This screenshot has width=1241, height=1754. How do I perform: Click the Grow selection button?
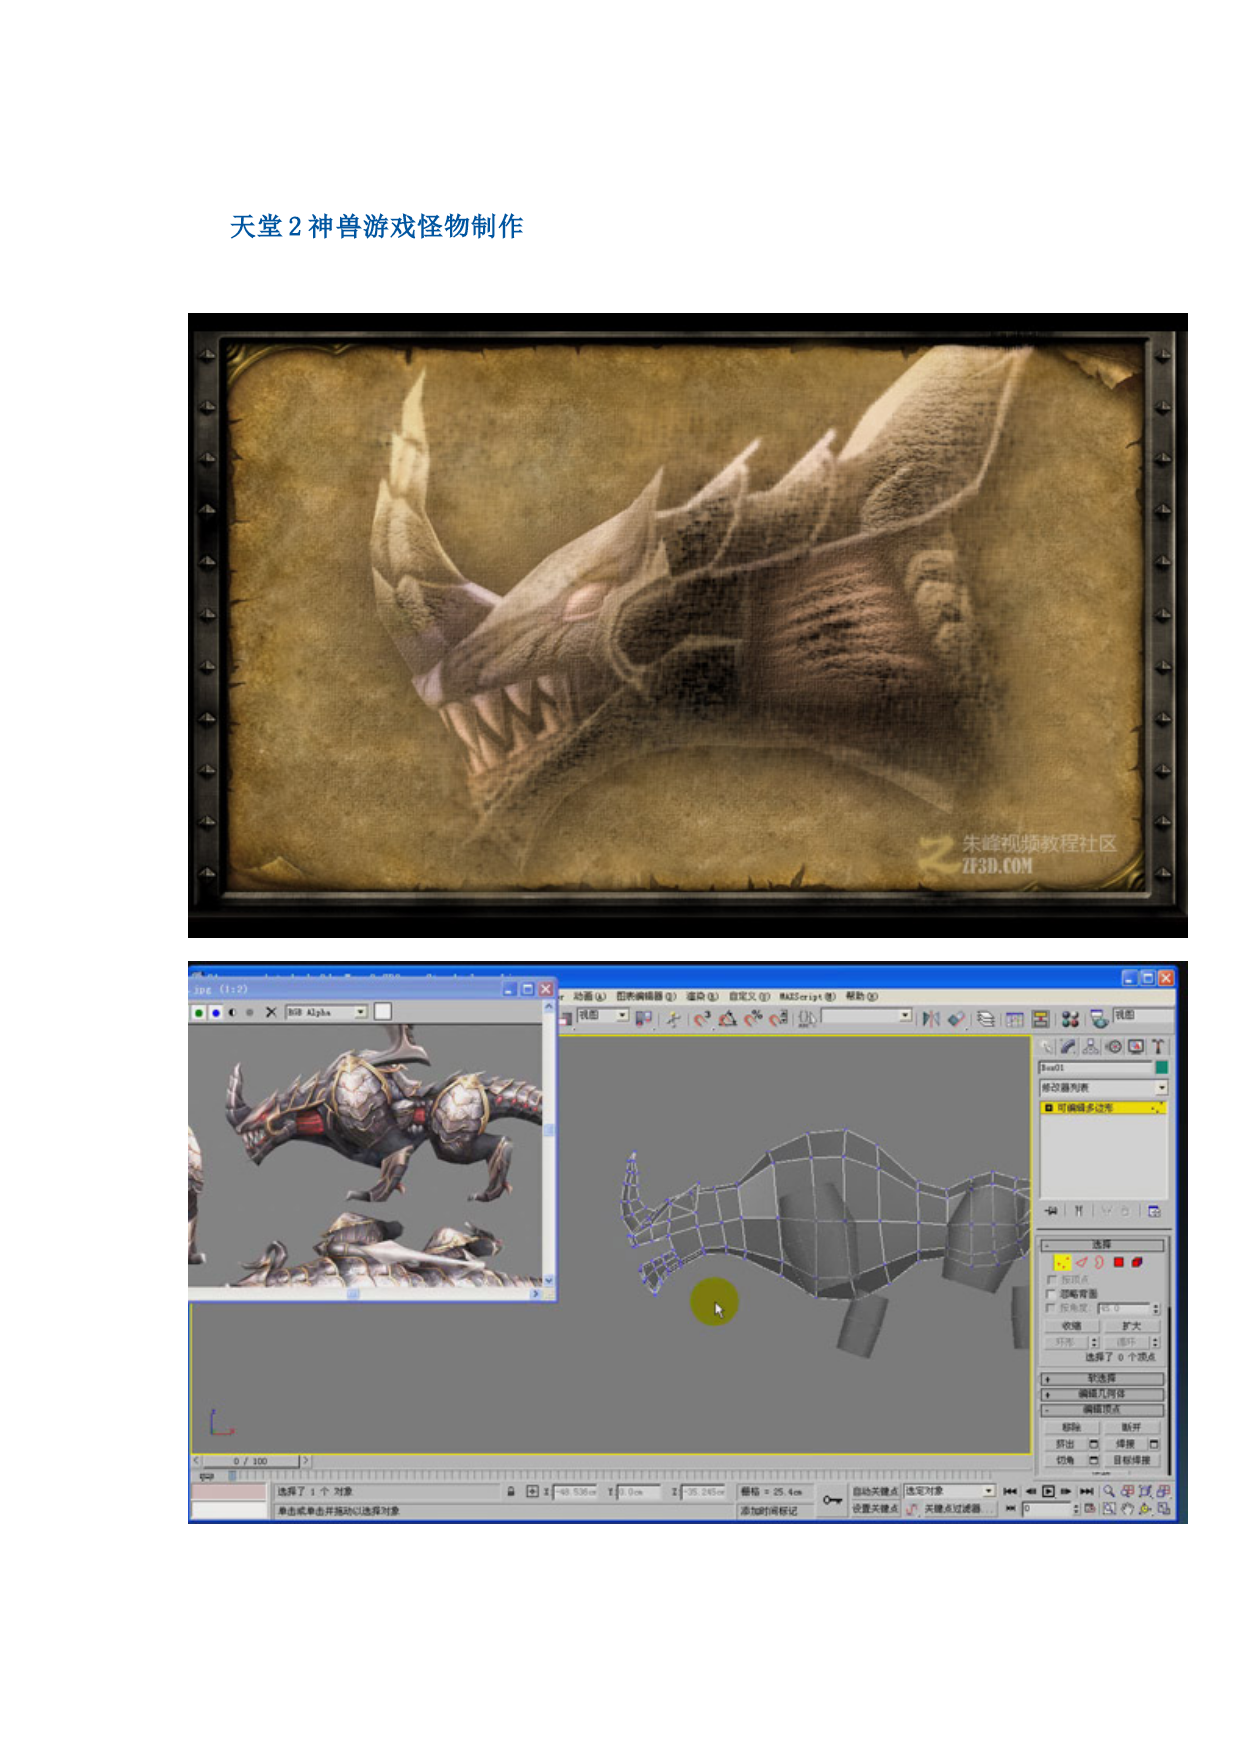coord(1132,1326)
